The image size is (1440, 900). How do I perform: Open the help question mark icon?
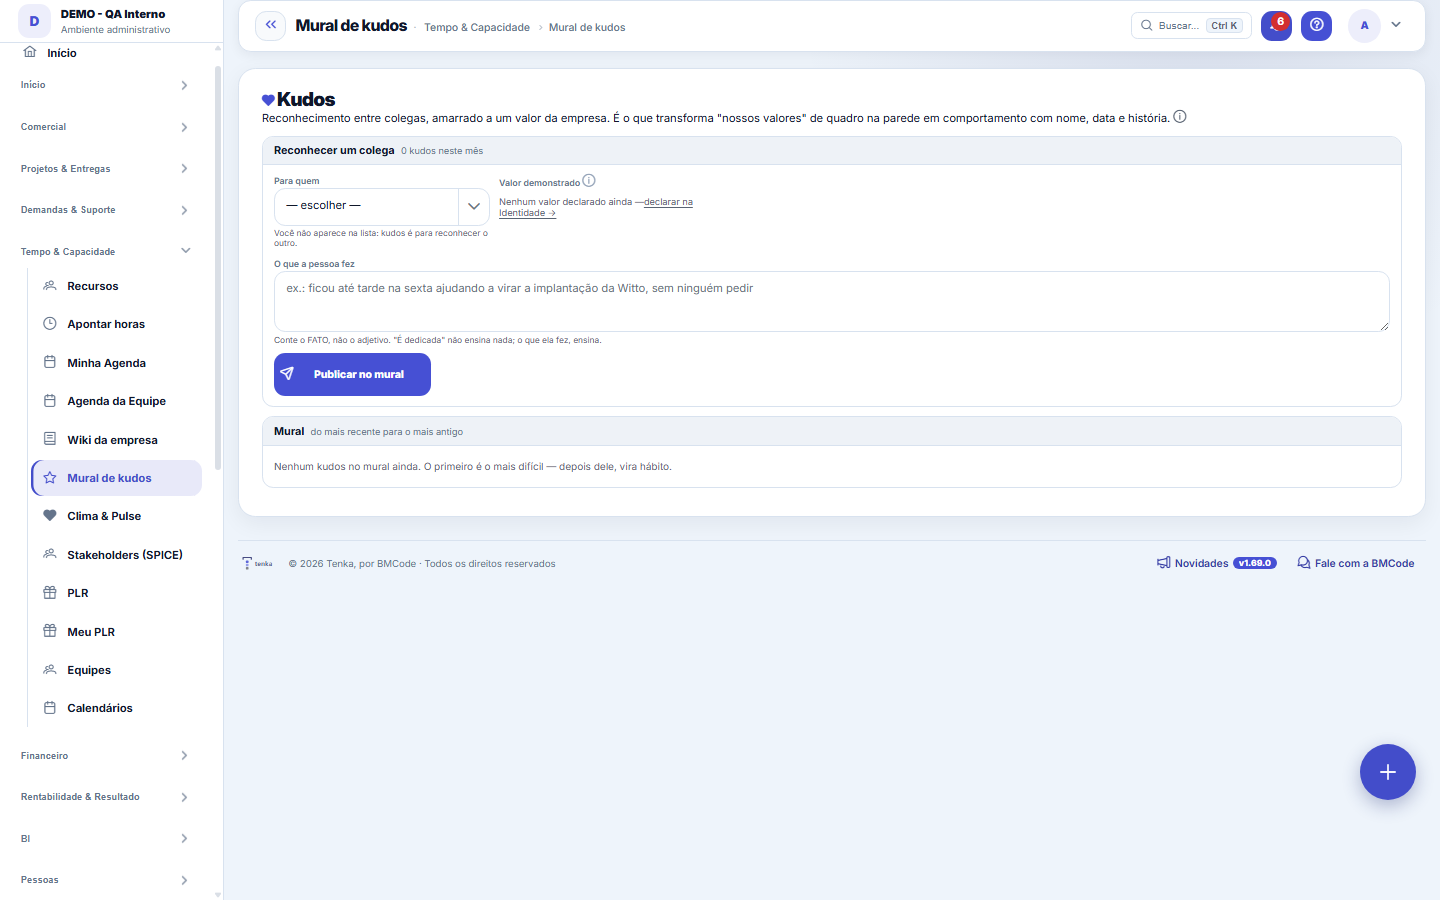point(1316,25)
